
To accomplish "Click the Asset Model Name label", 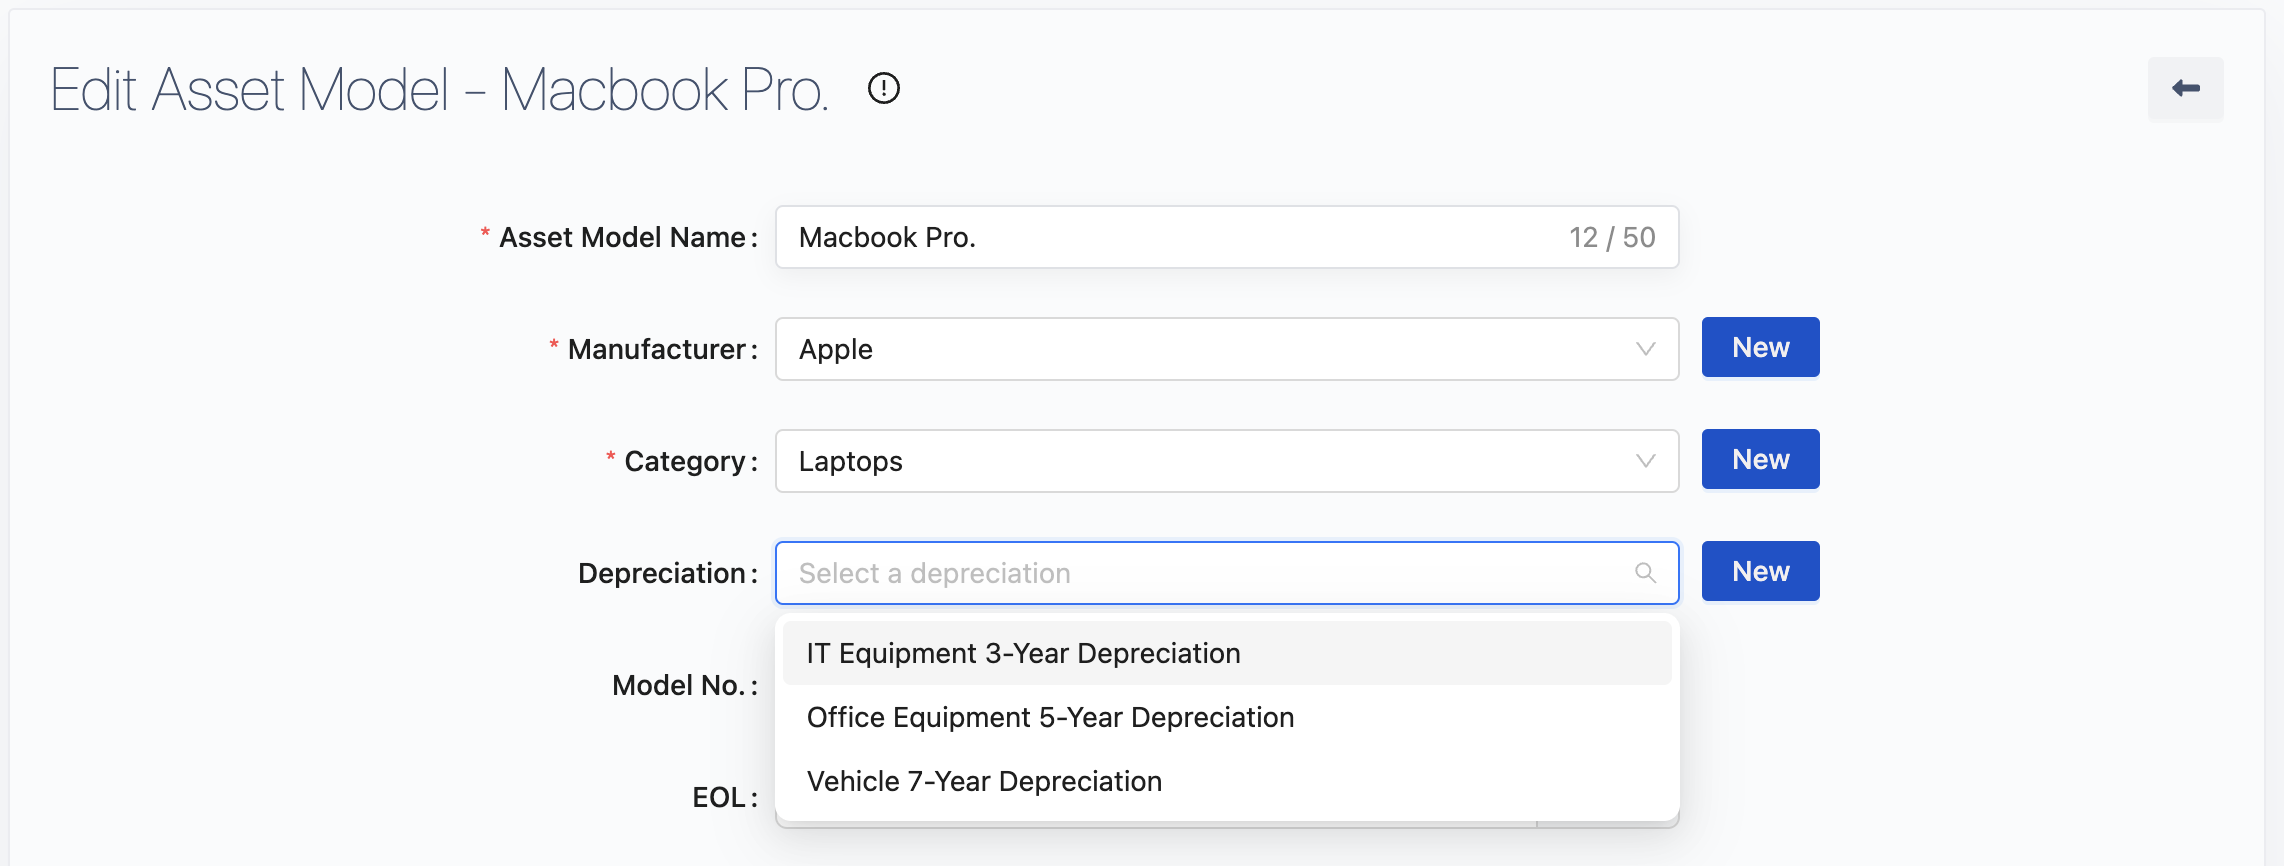I will tap(622, 238).
